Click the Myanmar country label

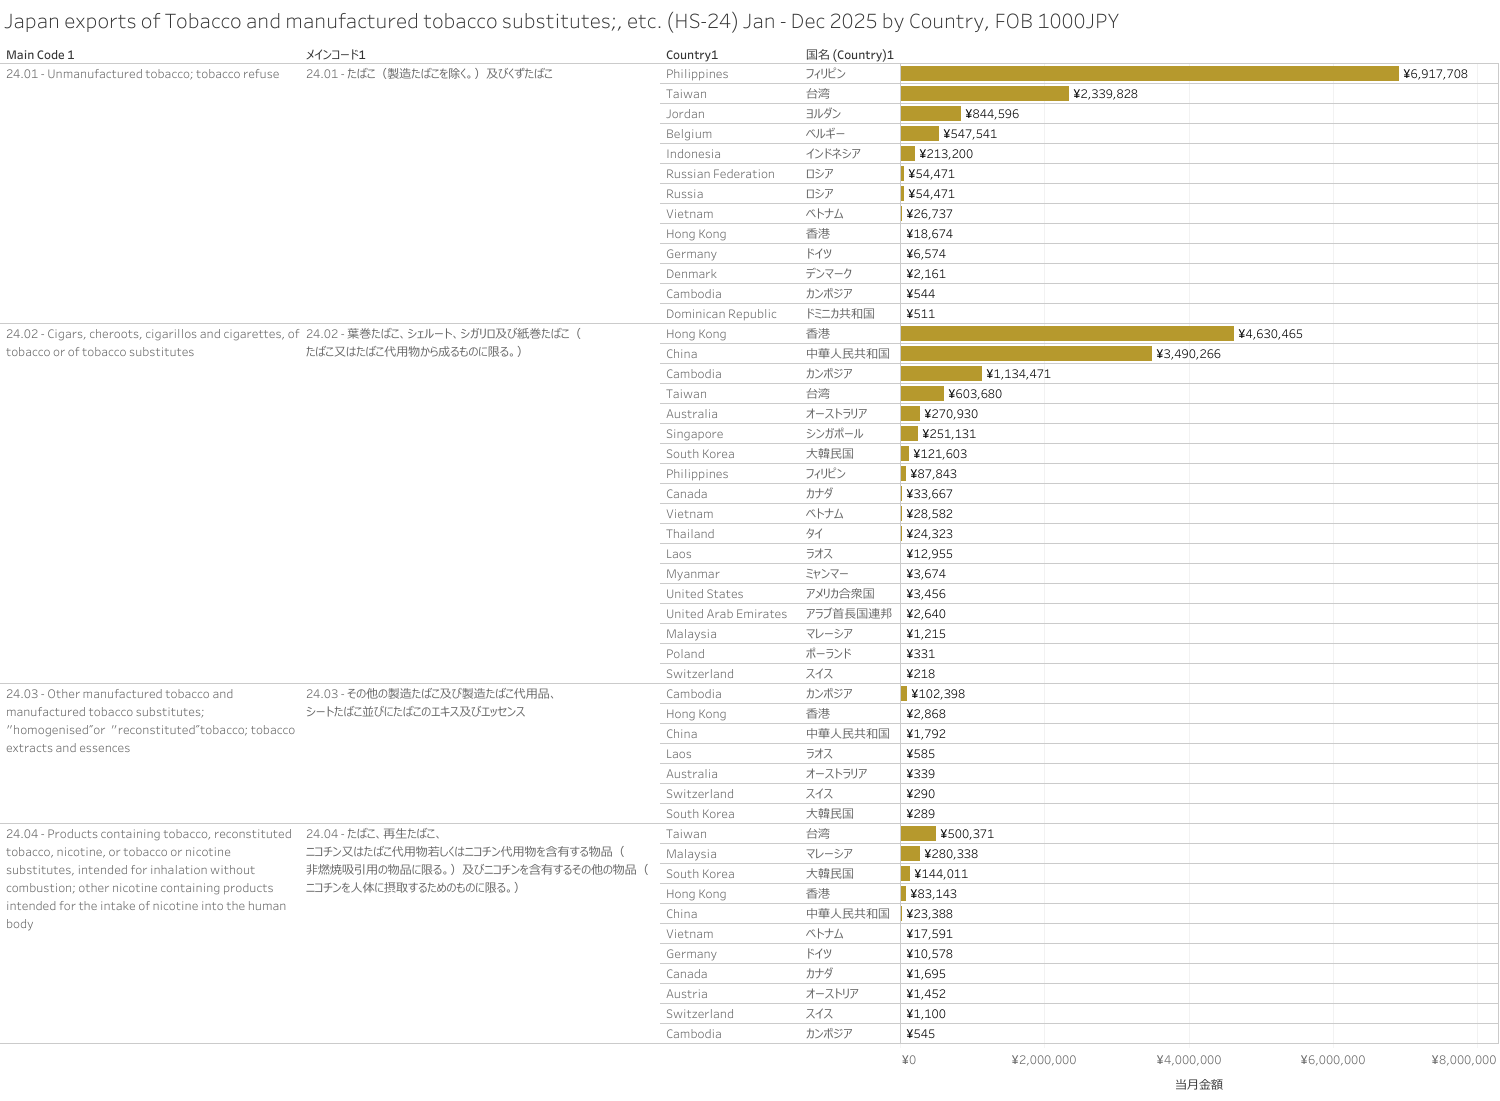pyautogui.click(x=693, y=574)
